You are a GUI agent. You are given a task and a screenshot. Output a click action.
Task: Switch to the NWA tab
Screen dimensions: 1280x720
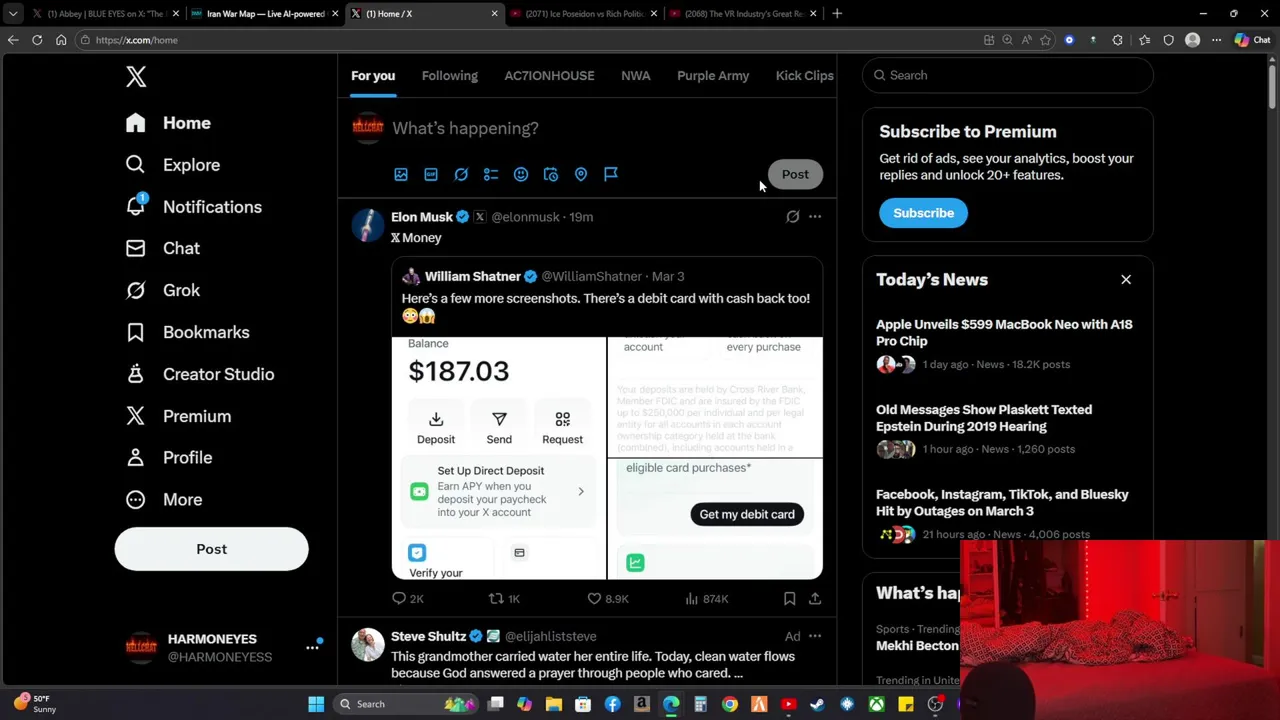point(636,76)
